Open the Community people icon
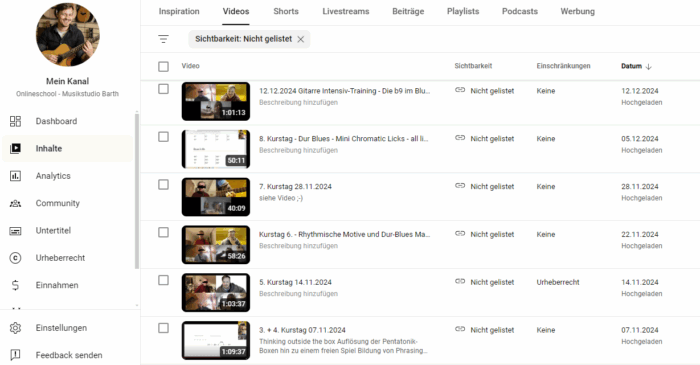Screen dimensions: 700x365 tap(15, 203)
